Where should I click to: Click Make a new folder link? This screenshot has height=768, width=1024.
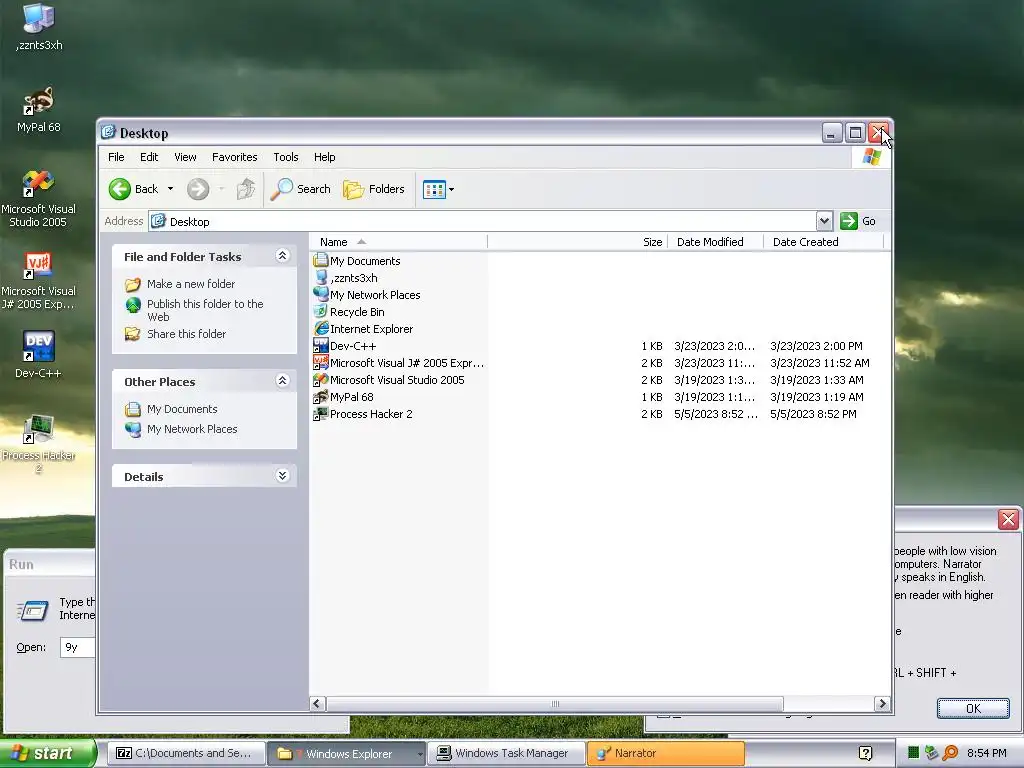coord(191,283)
